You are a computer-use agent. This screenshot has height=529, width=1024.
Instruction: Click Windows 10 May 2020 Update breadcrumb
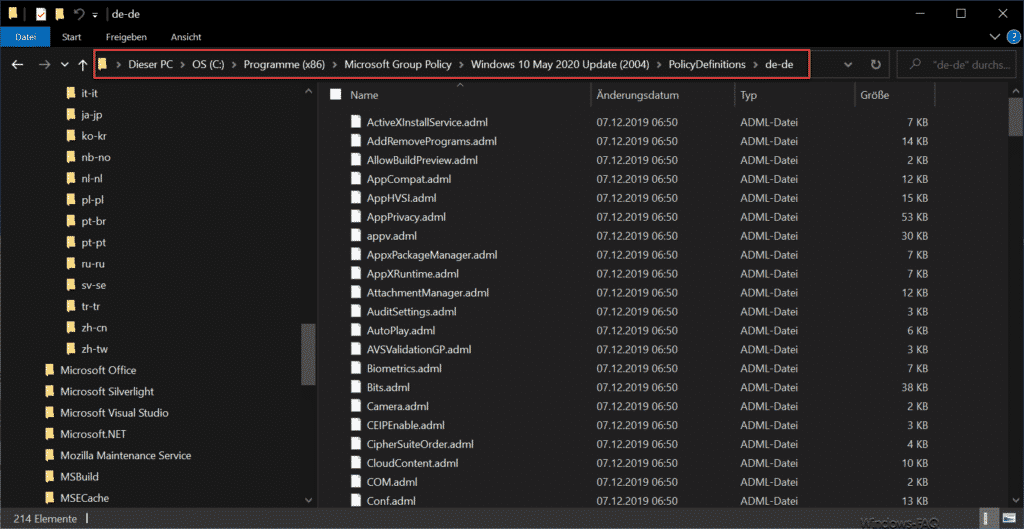point(560,65)
